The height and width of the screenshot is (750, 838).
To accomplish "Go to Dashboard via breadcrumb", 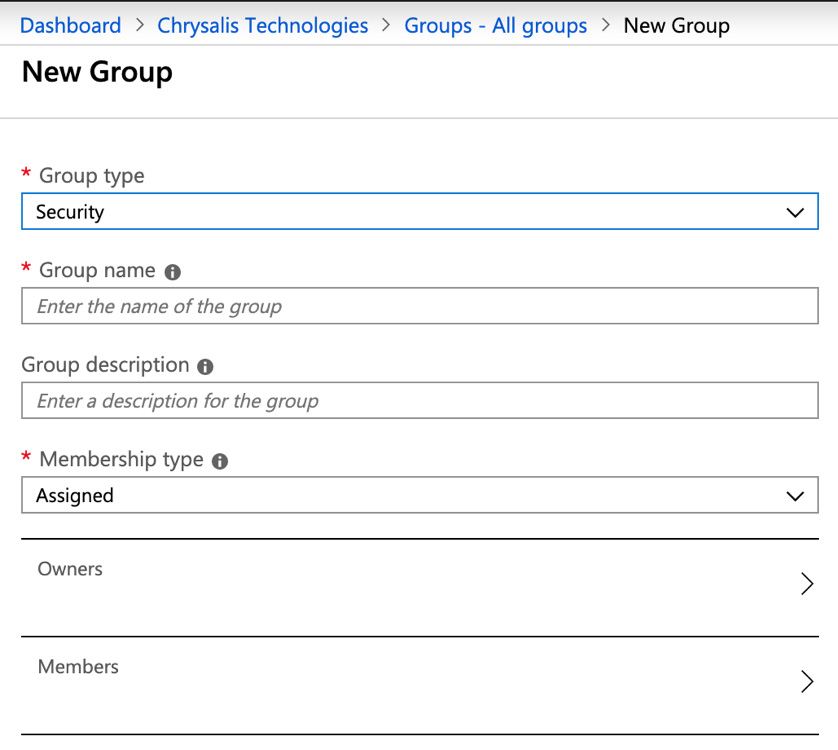I will point(70,26).
